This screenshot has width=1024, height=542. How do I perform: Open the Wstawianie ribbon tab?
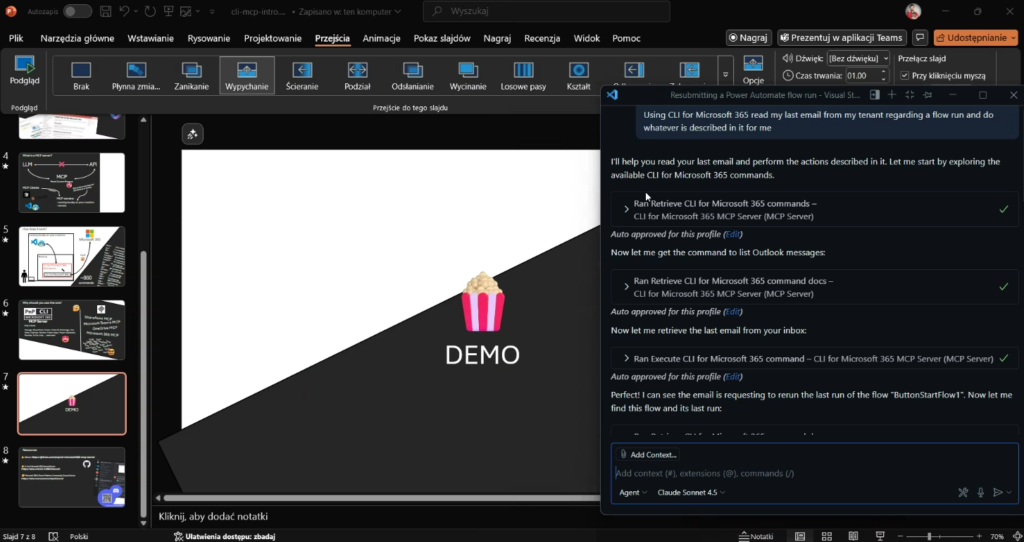151,38
